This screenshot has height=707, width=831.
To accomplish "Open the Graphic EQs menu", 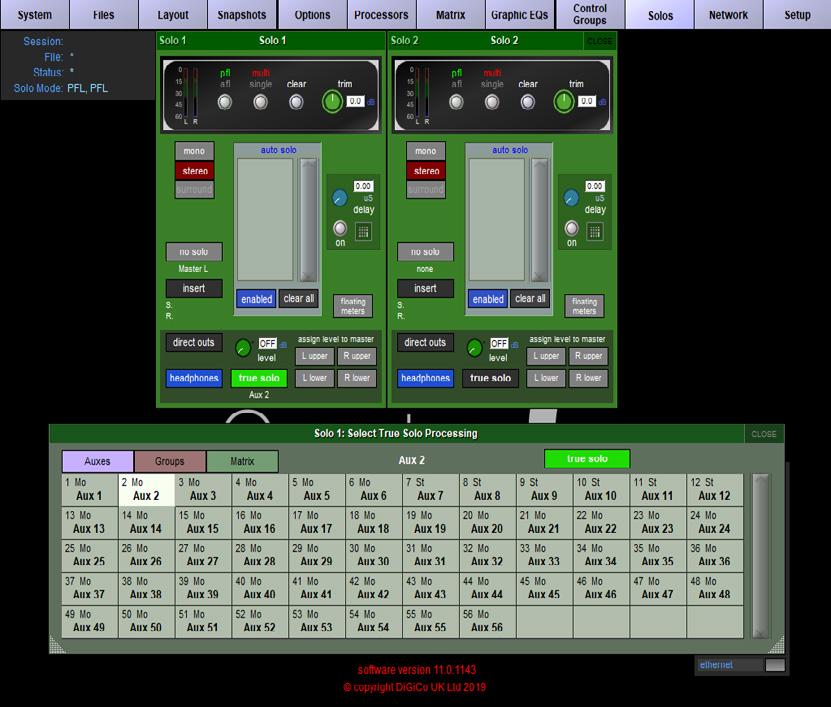I will tap(519, 14).
